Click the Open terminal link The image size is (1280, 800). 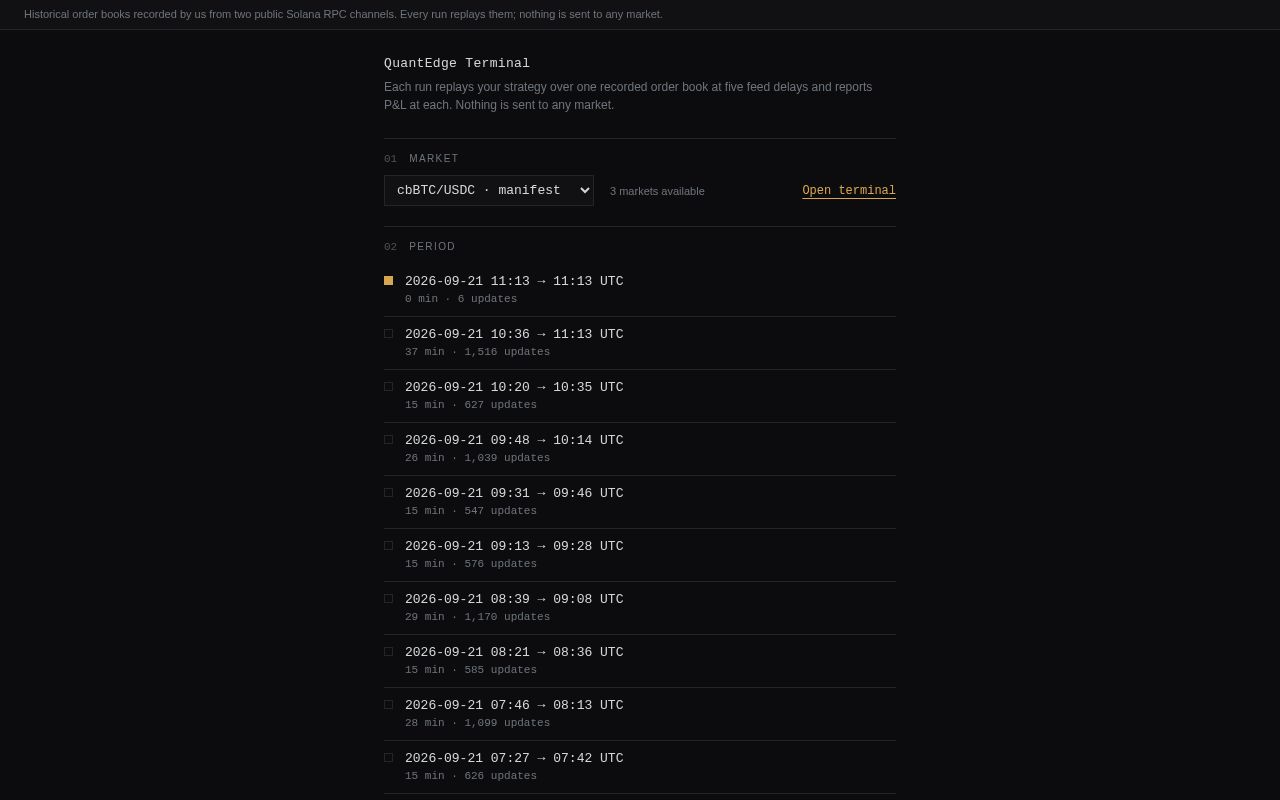pos(849,191)
